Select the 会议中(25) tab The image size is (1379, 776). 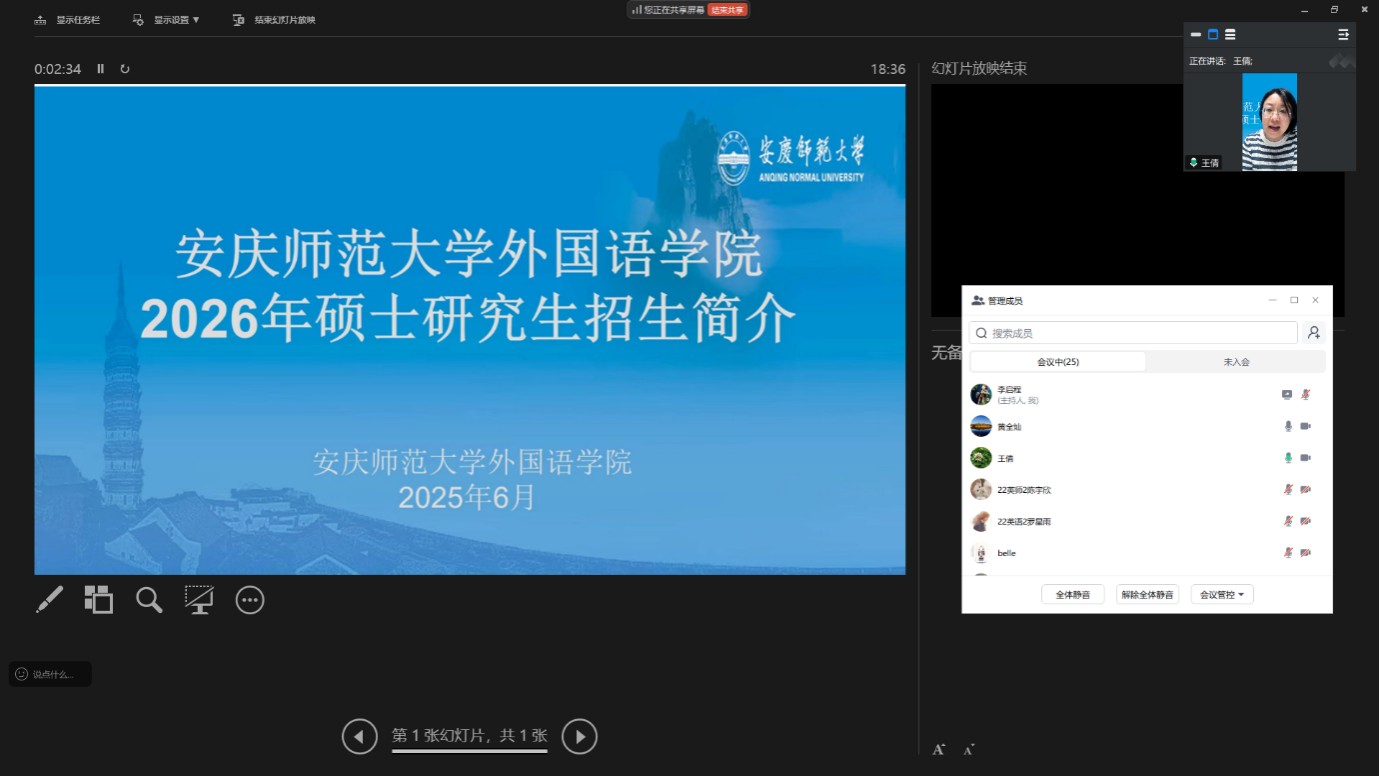point(1058,362)
